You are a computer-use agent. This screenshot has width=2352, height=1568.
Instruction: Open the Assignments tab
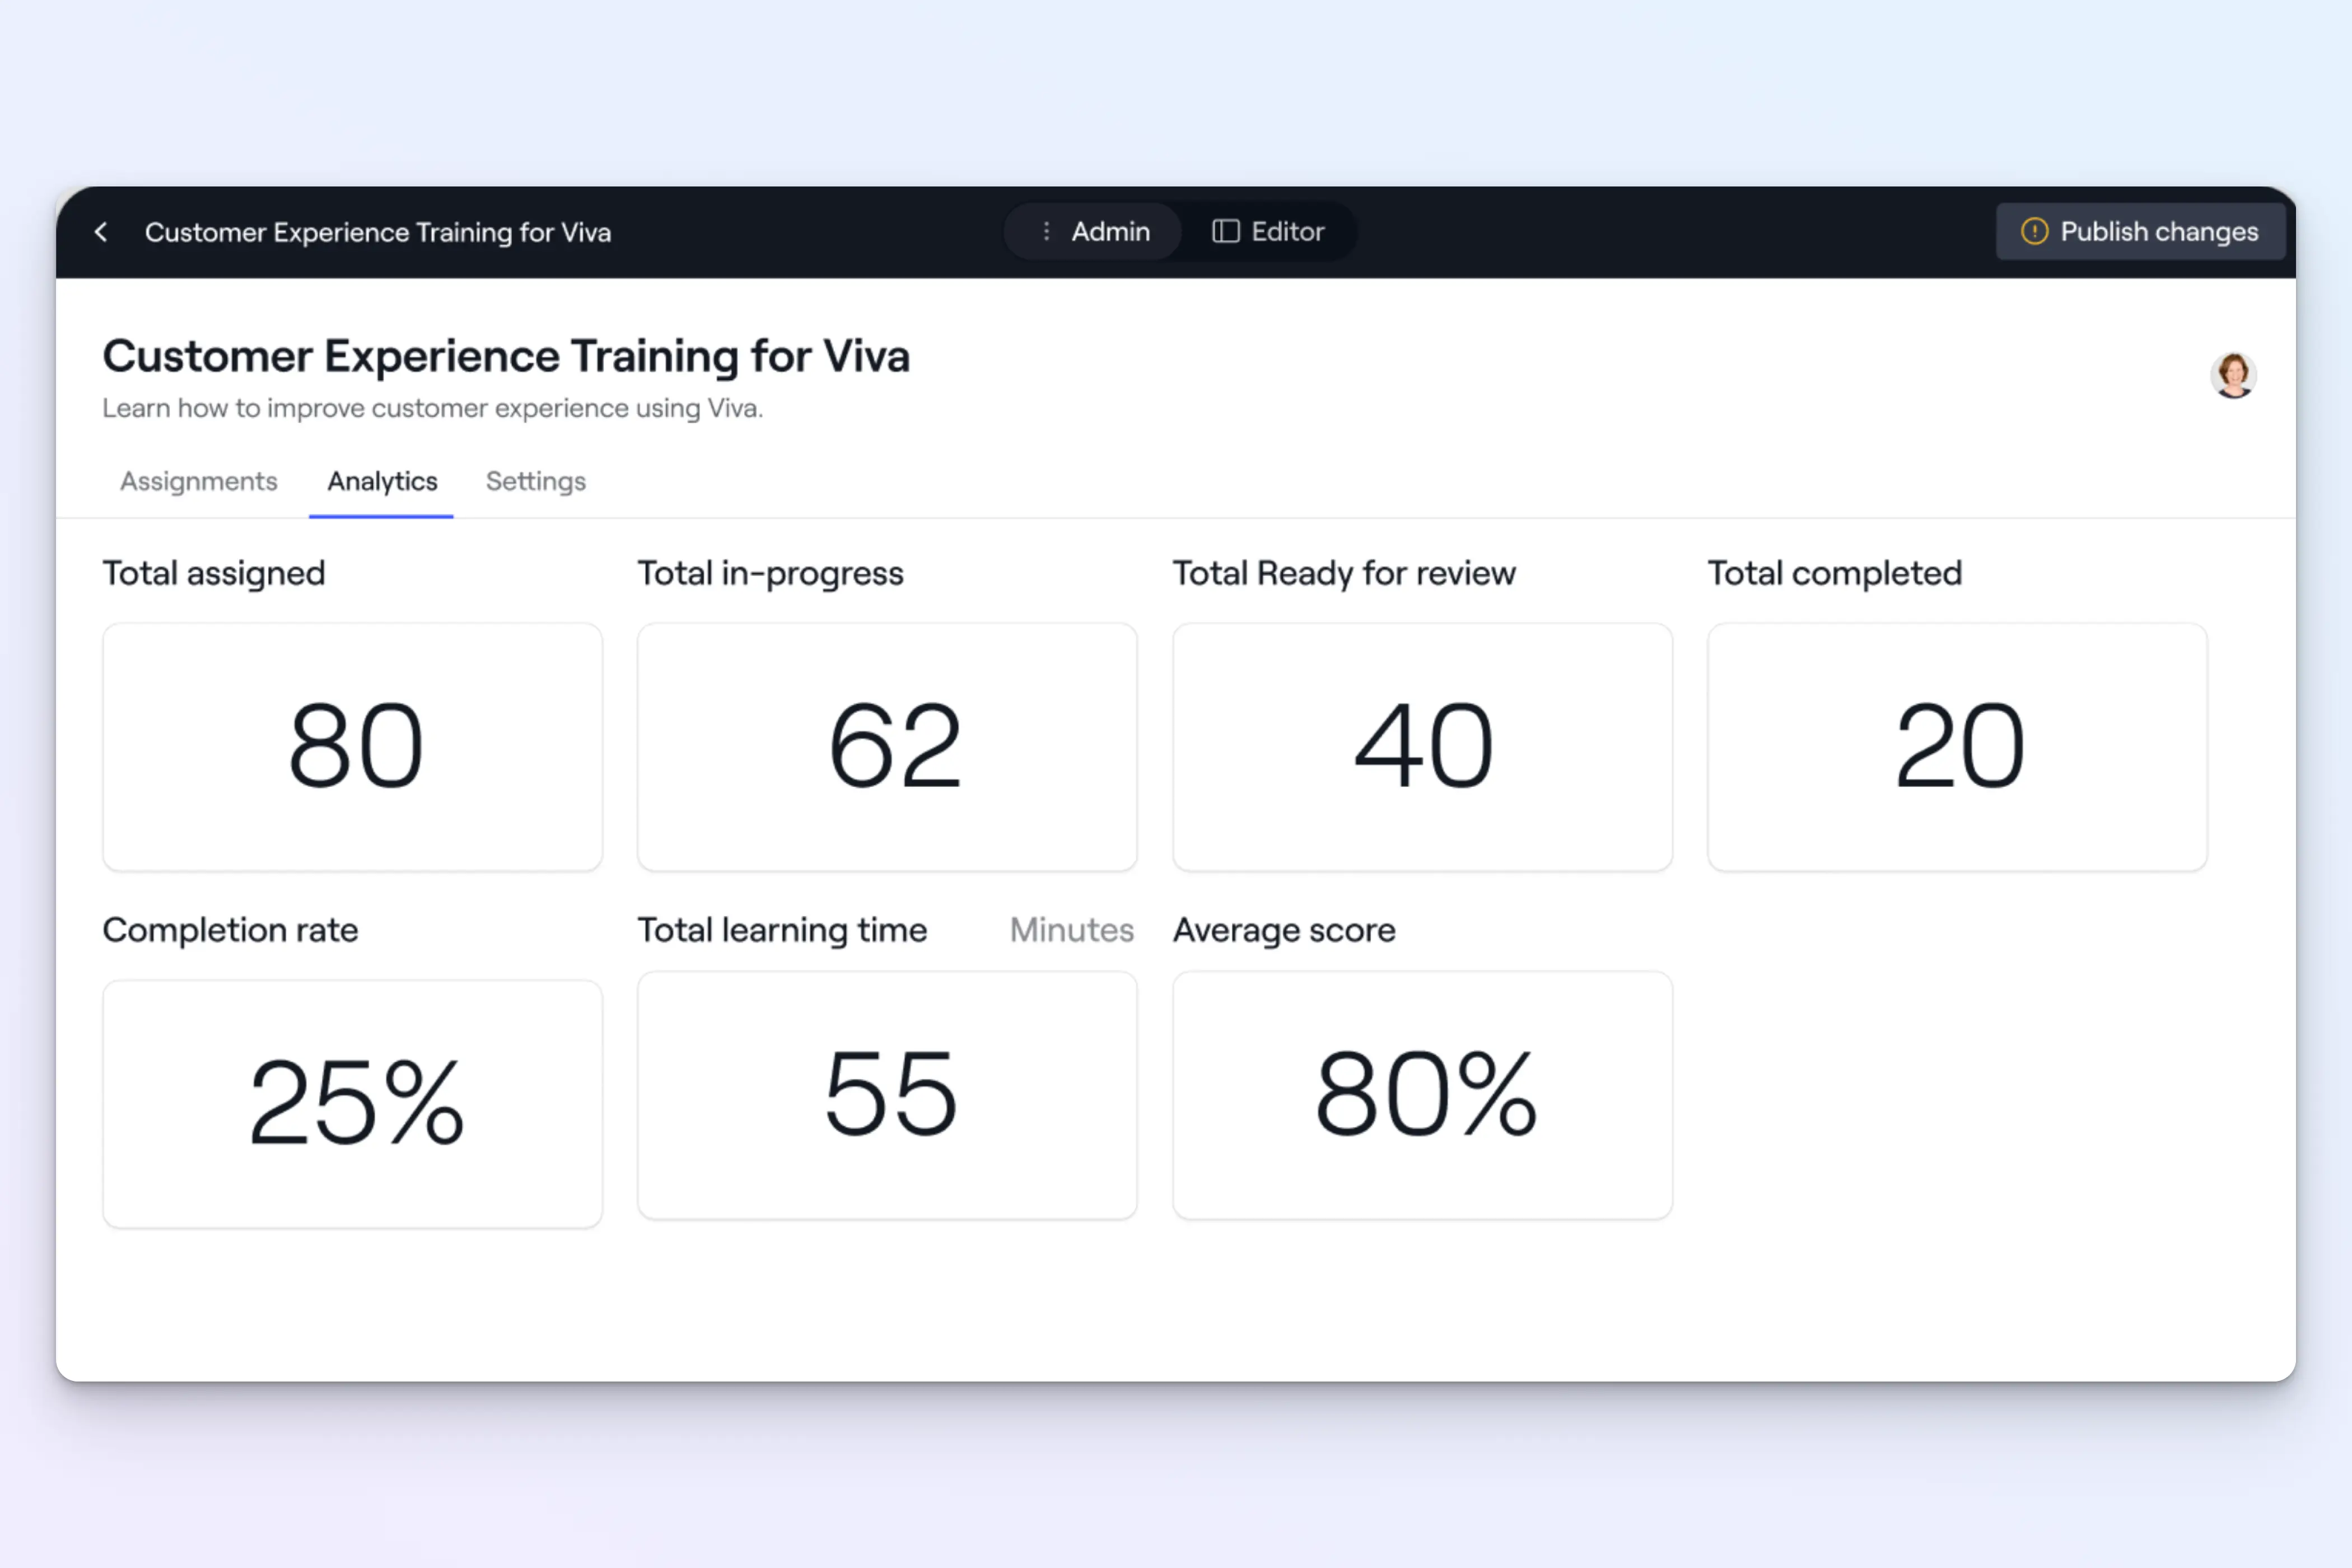click(x=198, y=482)
